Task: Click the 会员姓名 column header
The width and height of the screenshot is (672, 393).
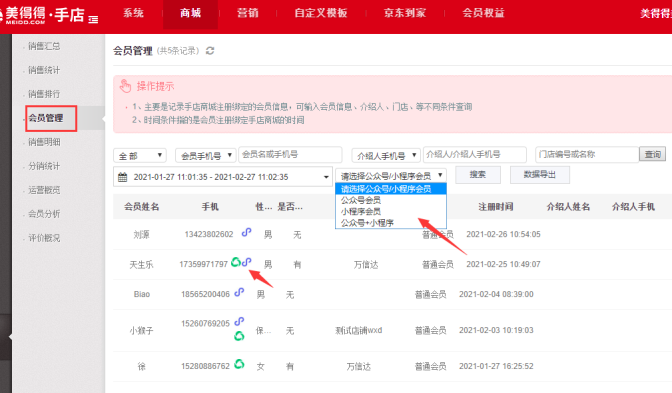Action: [141, 207]
